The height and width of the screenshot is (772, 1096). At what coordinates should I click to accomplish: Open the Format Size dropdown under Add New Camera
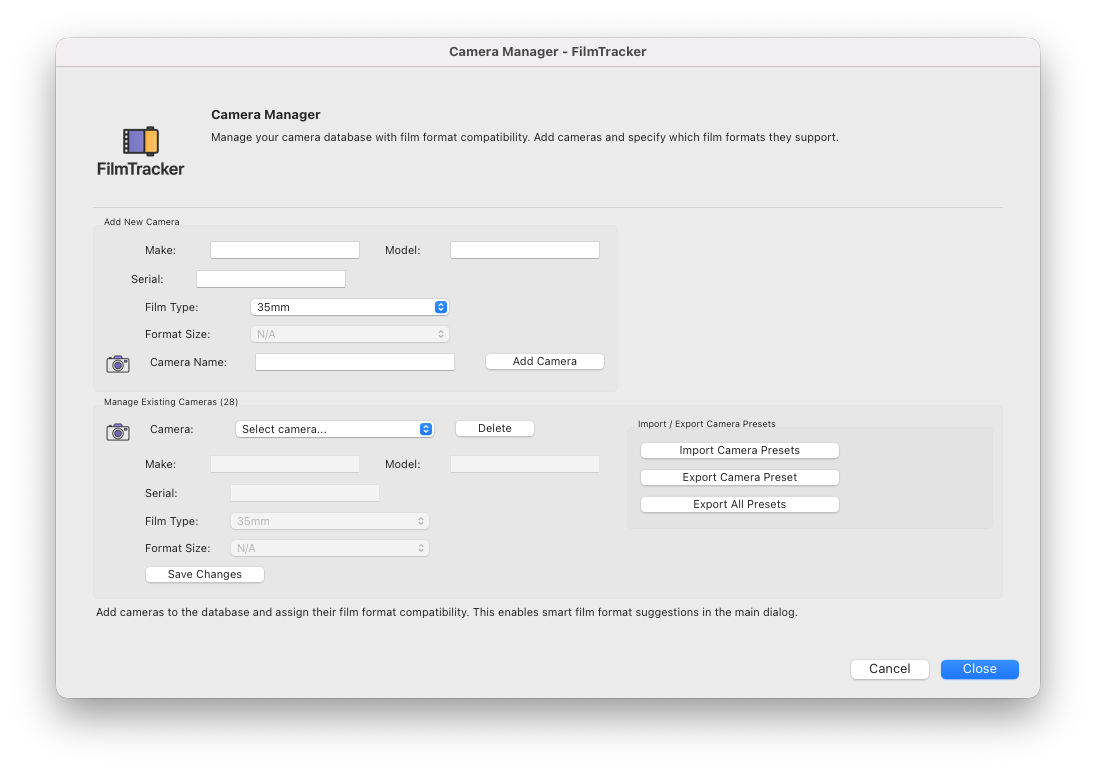coord(349,334)
